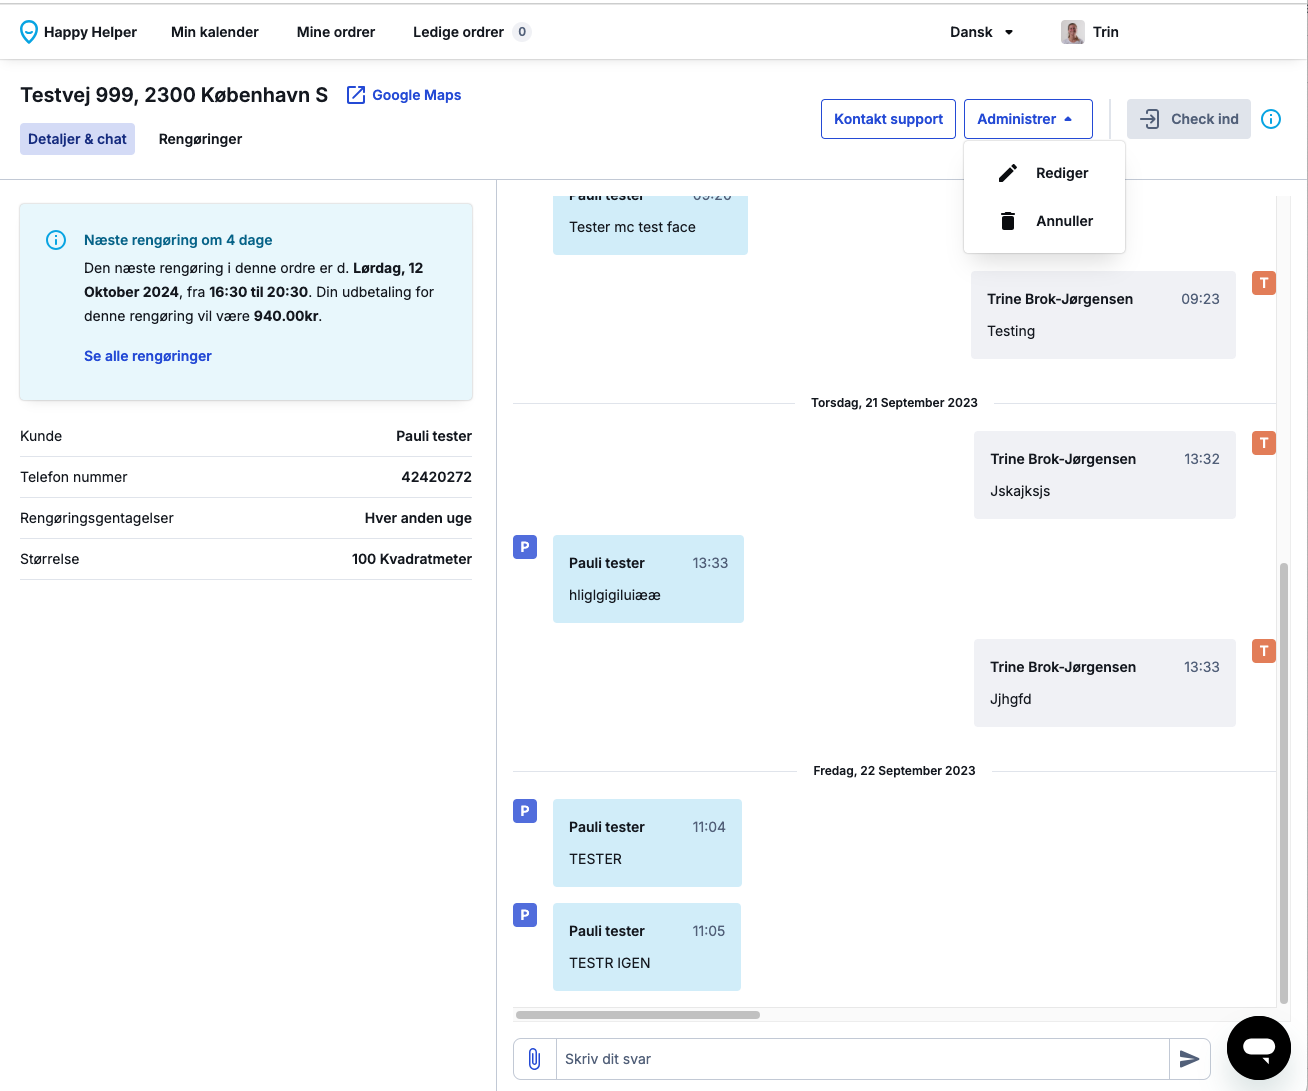This screenshot has width=1308, height=1091.
Task: Click the 100 Kvadratmeter value
Action: pos(412,559)
